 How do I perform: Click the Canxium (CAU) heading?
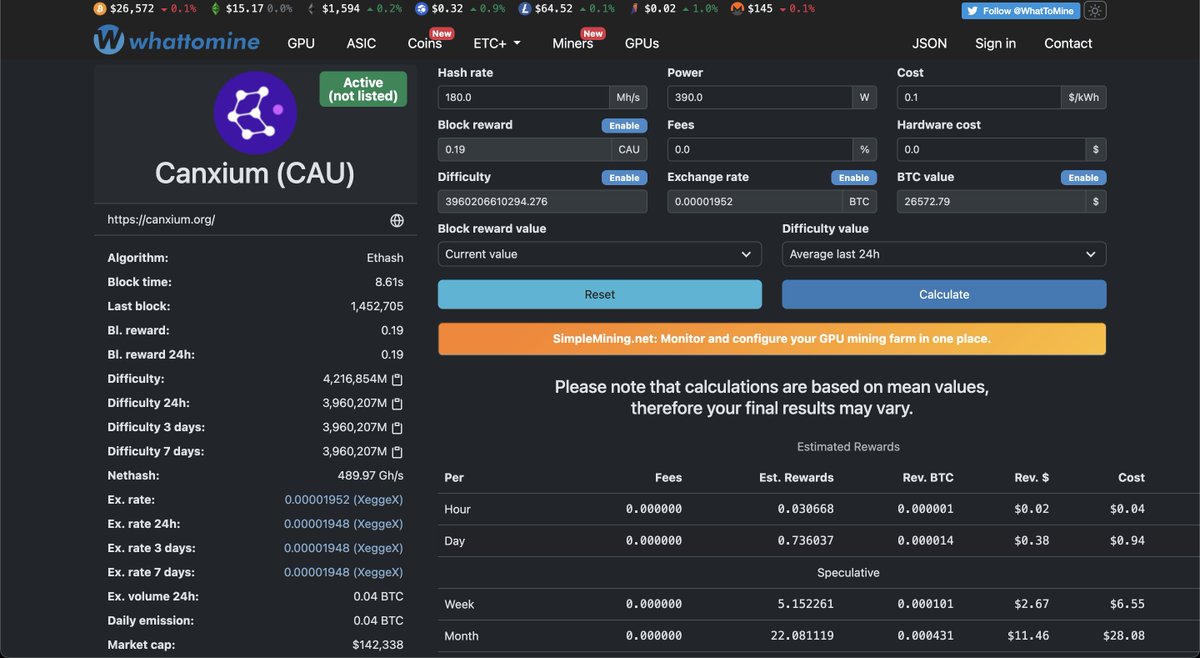click(x=255, y=174)
